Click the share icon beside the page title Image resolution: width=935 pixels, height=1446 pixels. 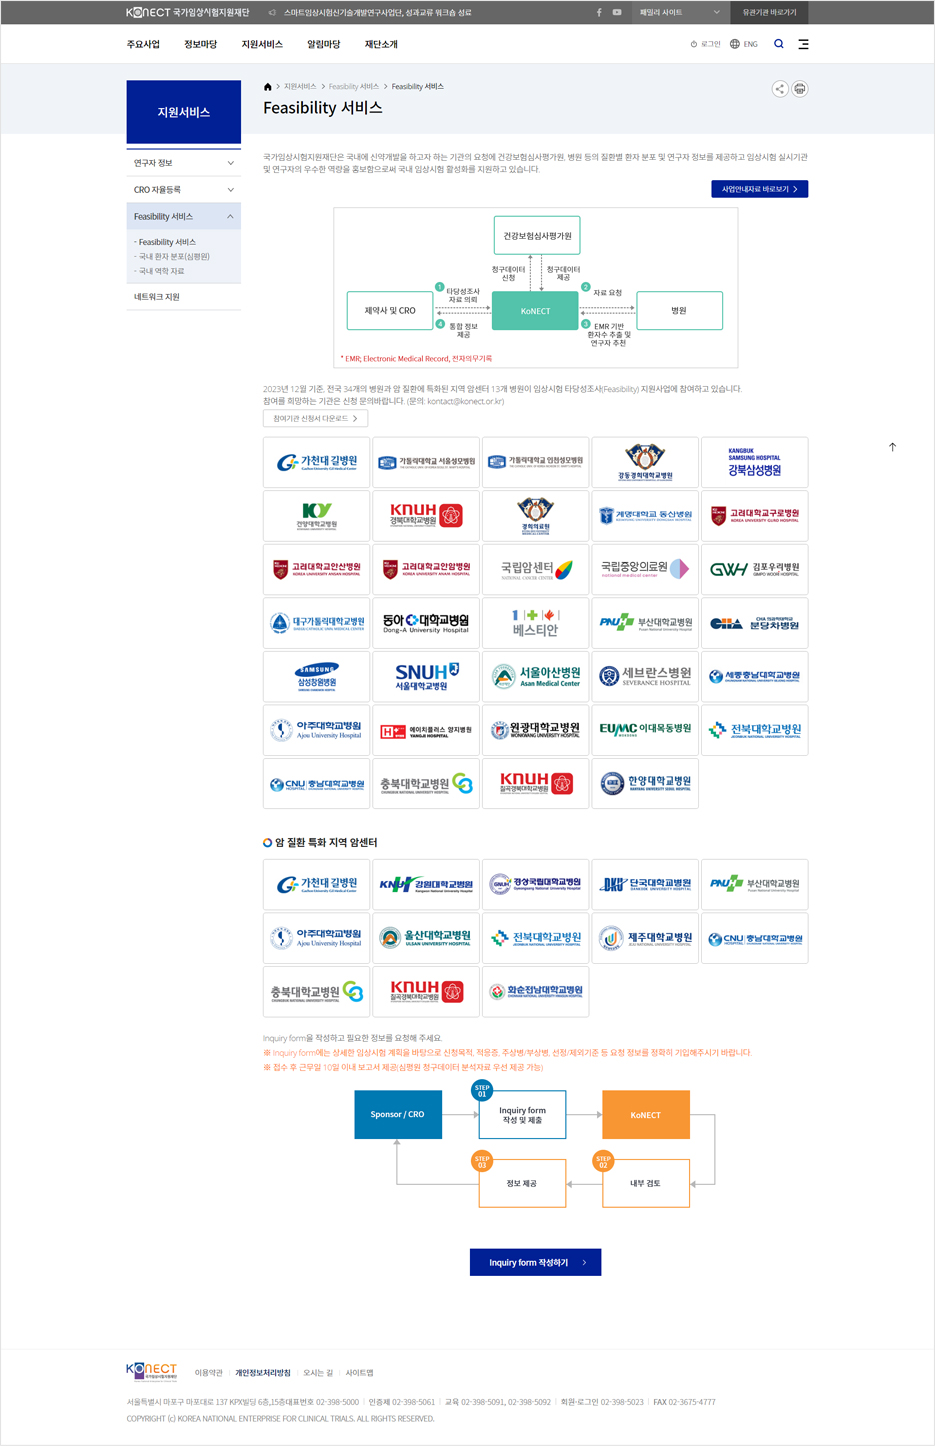(780, 89)
